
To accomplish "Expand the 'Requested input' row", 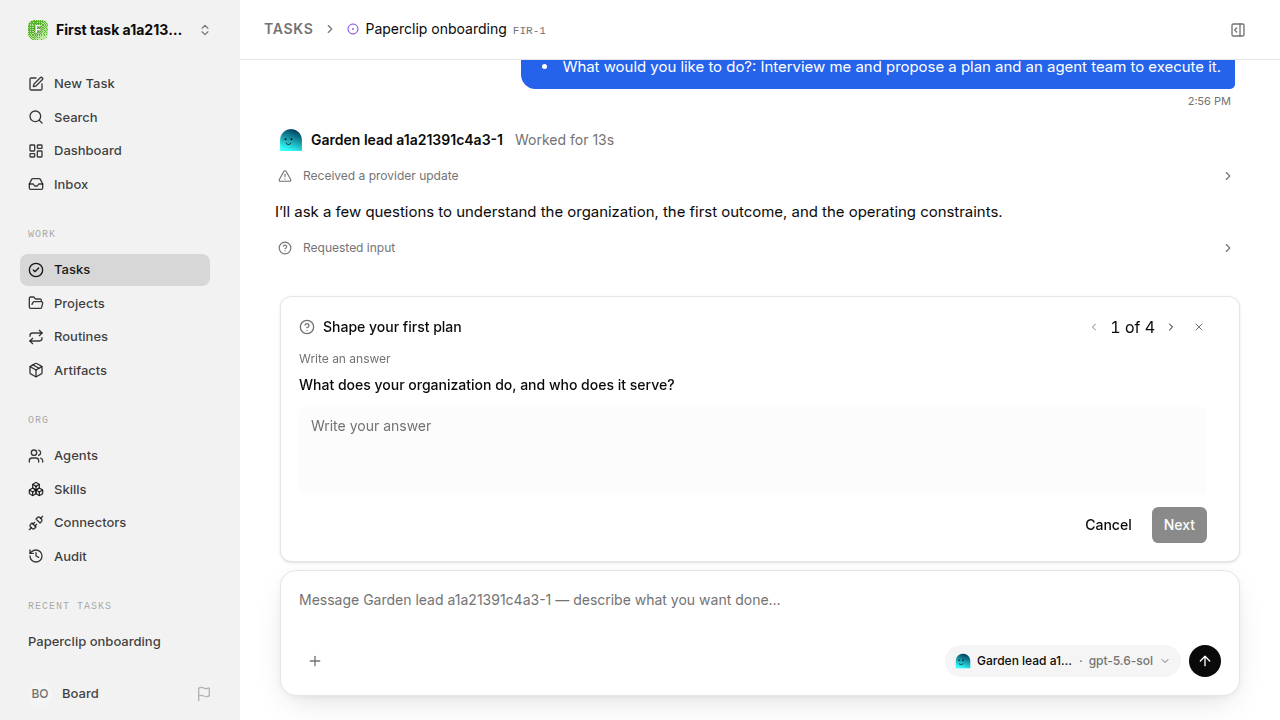I will [756, 248].
